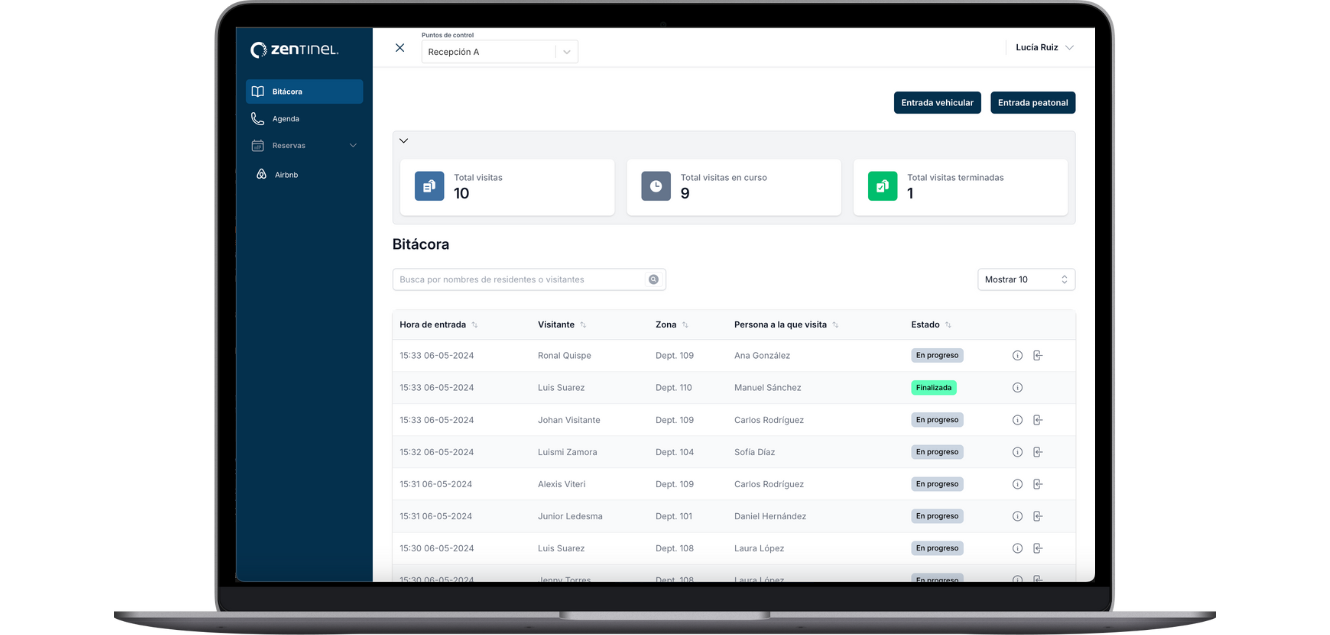Open info icon for Luis Suarez's Finalizada visit
The image size is (1330, 635).
1017,387
